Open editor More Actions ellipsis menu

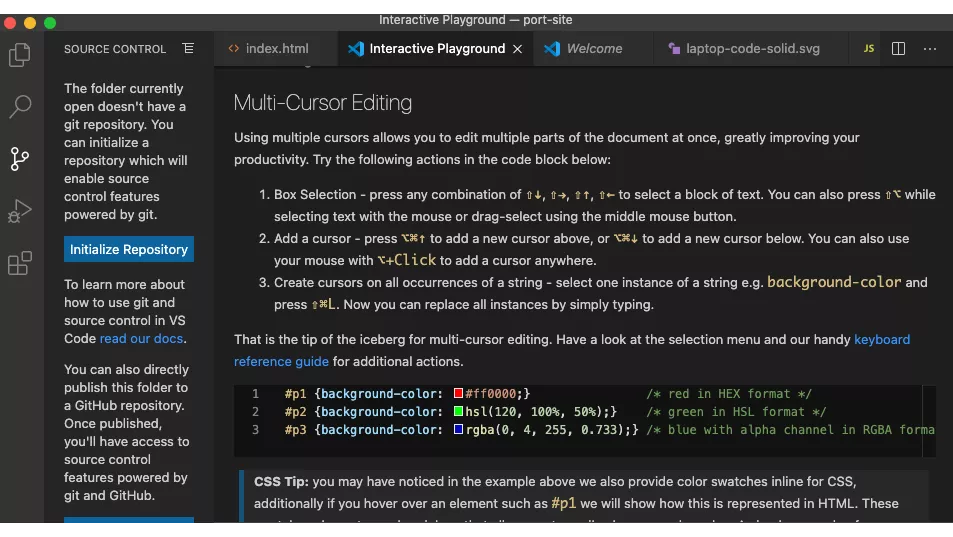coord(930,48)
